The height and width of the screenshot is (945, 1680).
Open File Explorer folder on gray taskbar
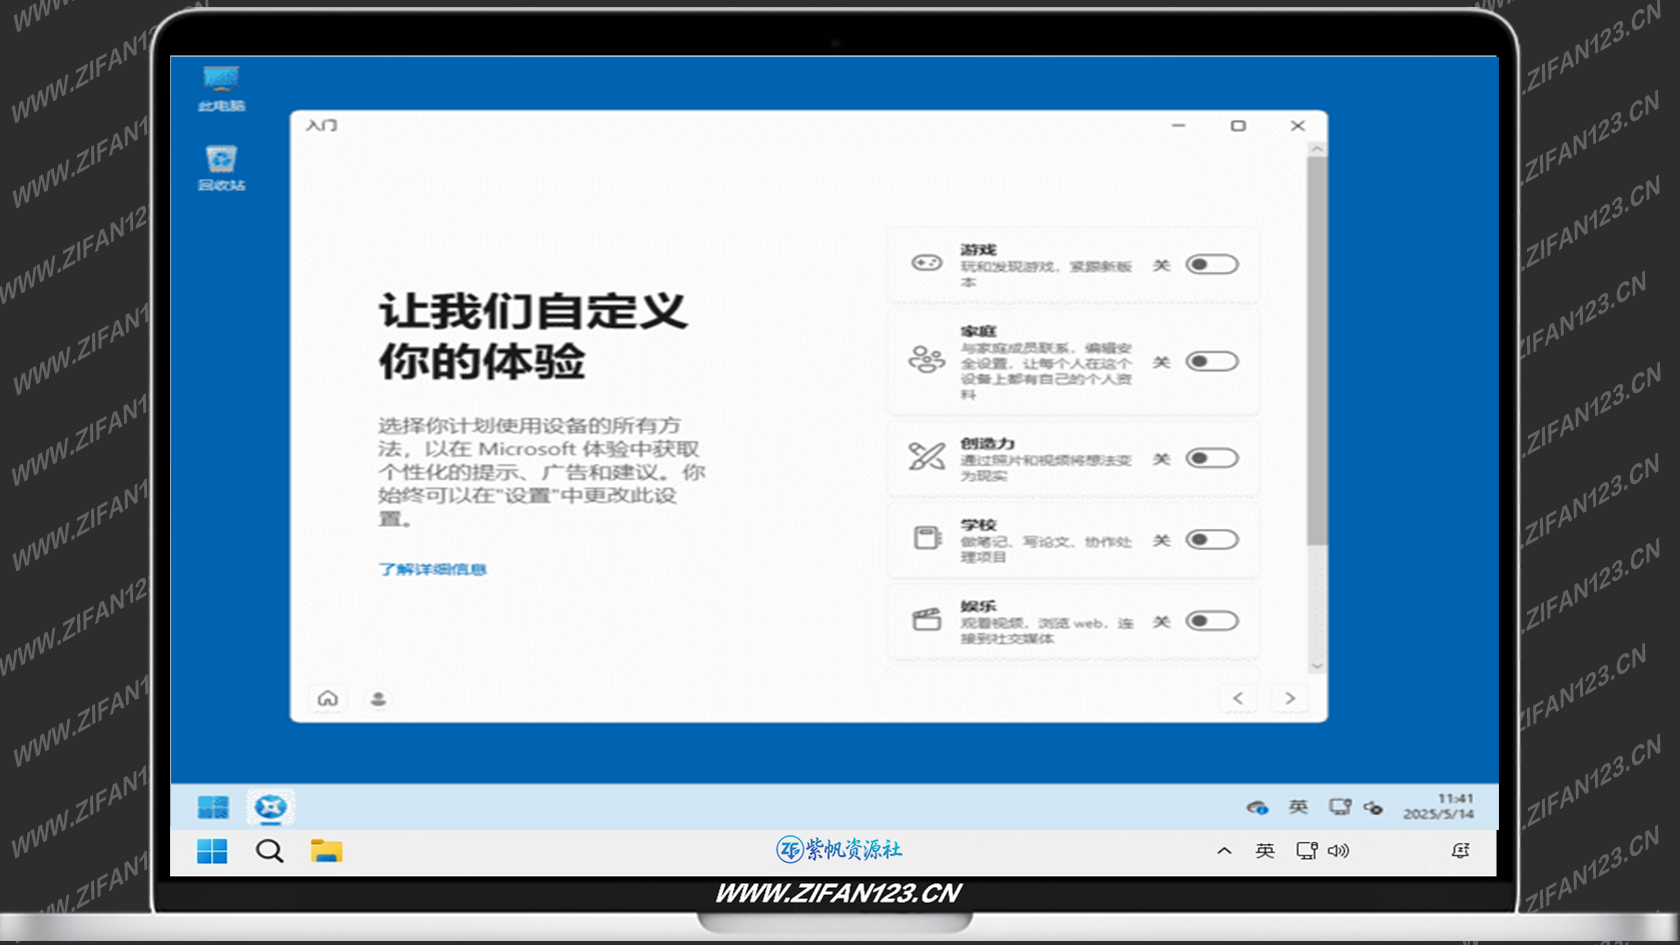click(x=326, y=851)
